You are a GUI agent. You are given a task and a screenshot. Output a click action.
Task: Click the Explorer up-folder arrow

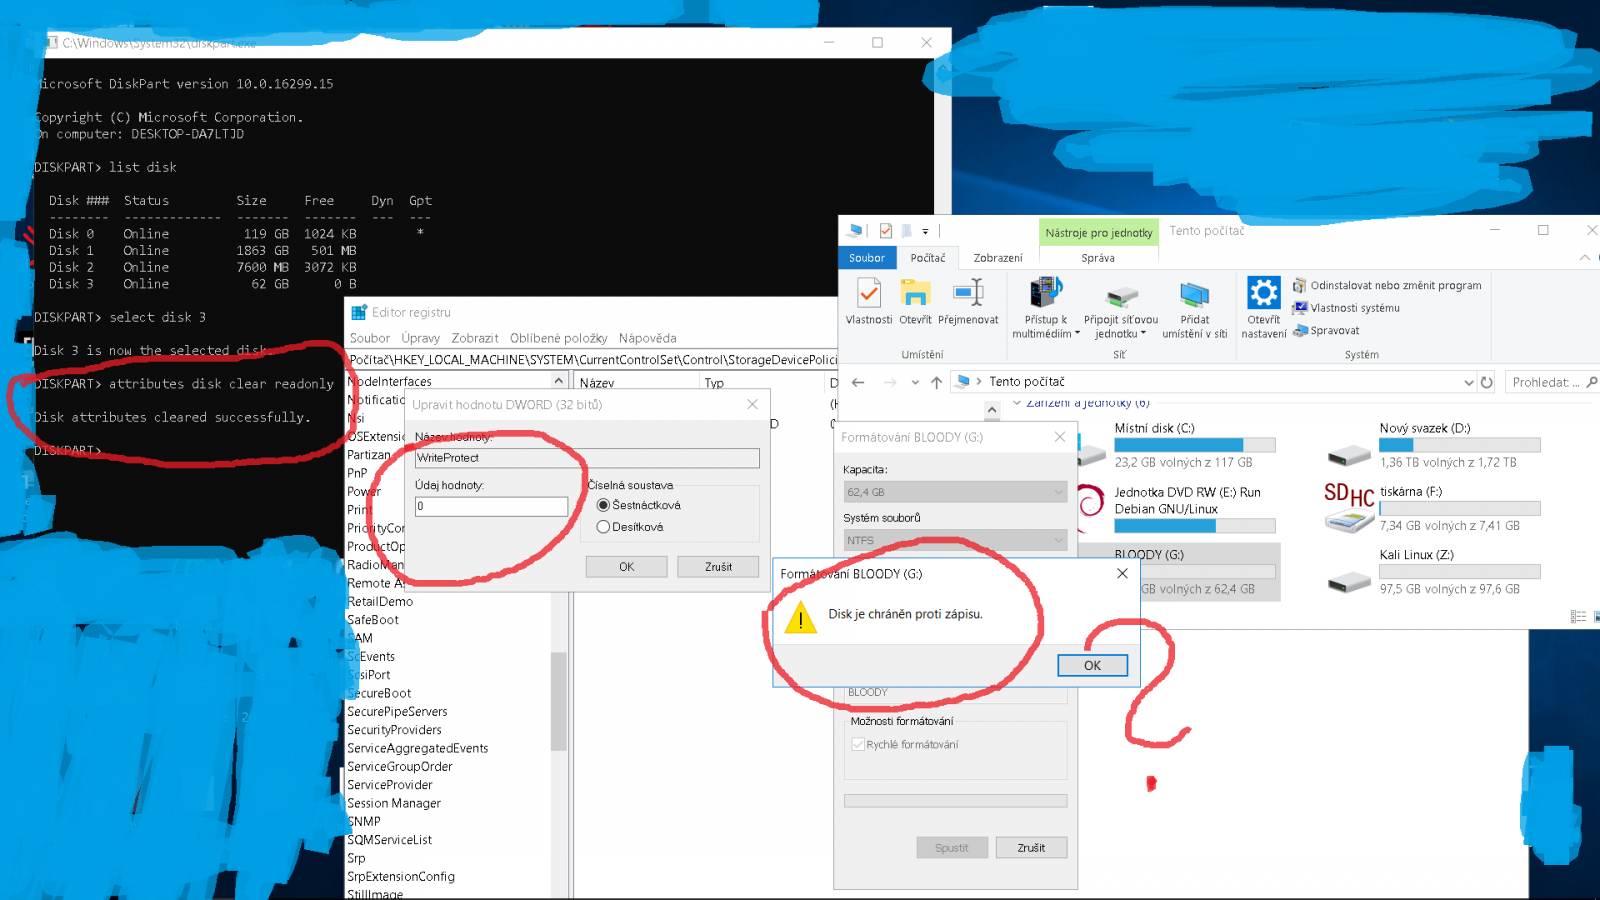tap(936, 382)
